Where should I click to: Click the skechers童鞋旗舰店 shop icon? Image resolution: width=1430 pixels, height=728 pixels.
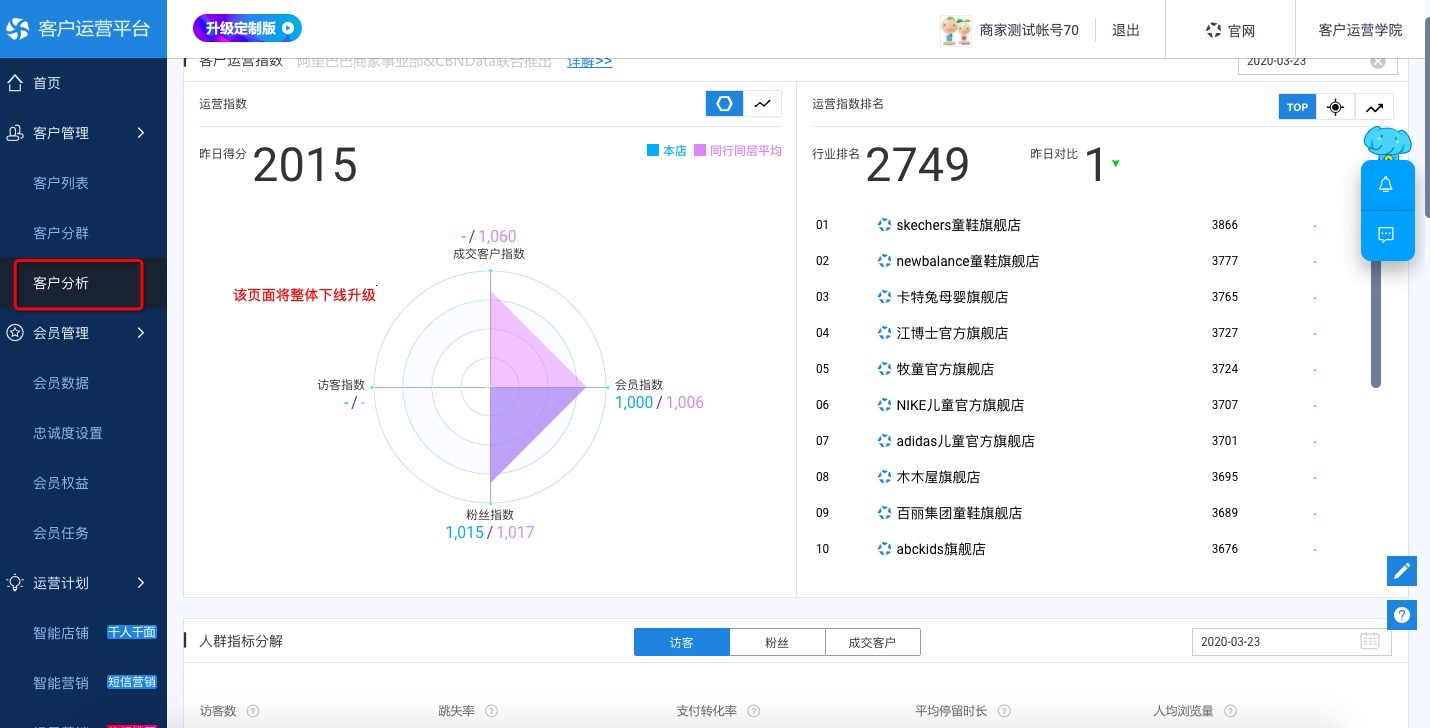click(x=884, y=225)
